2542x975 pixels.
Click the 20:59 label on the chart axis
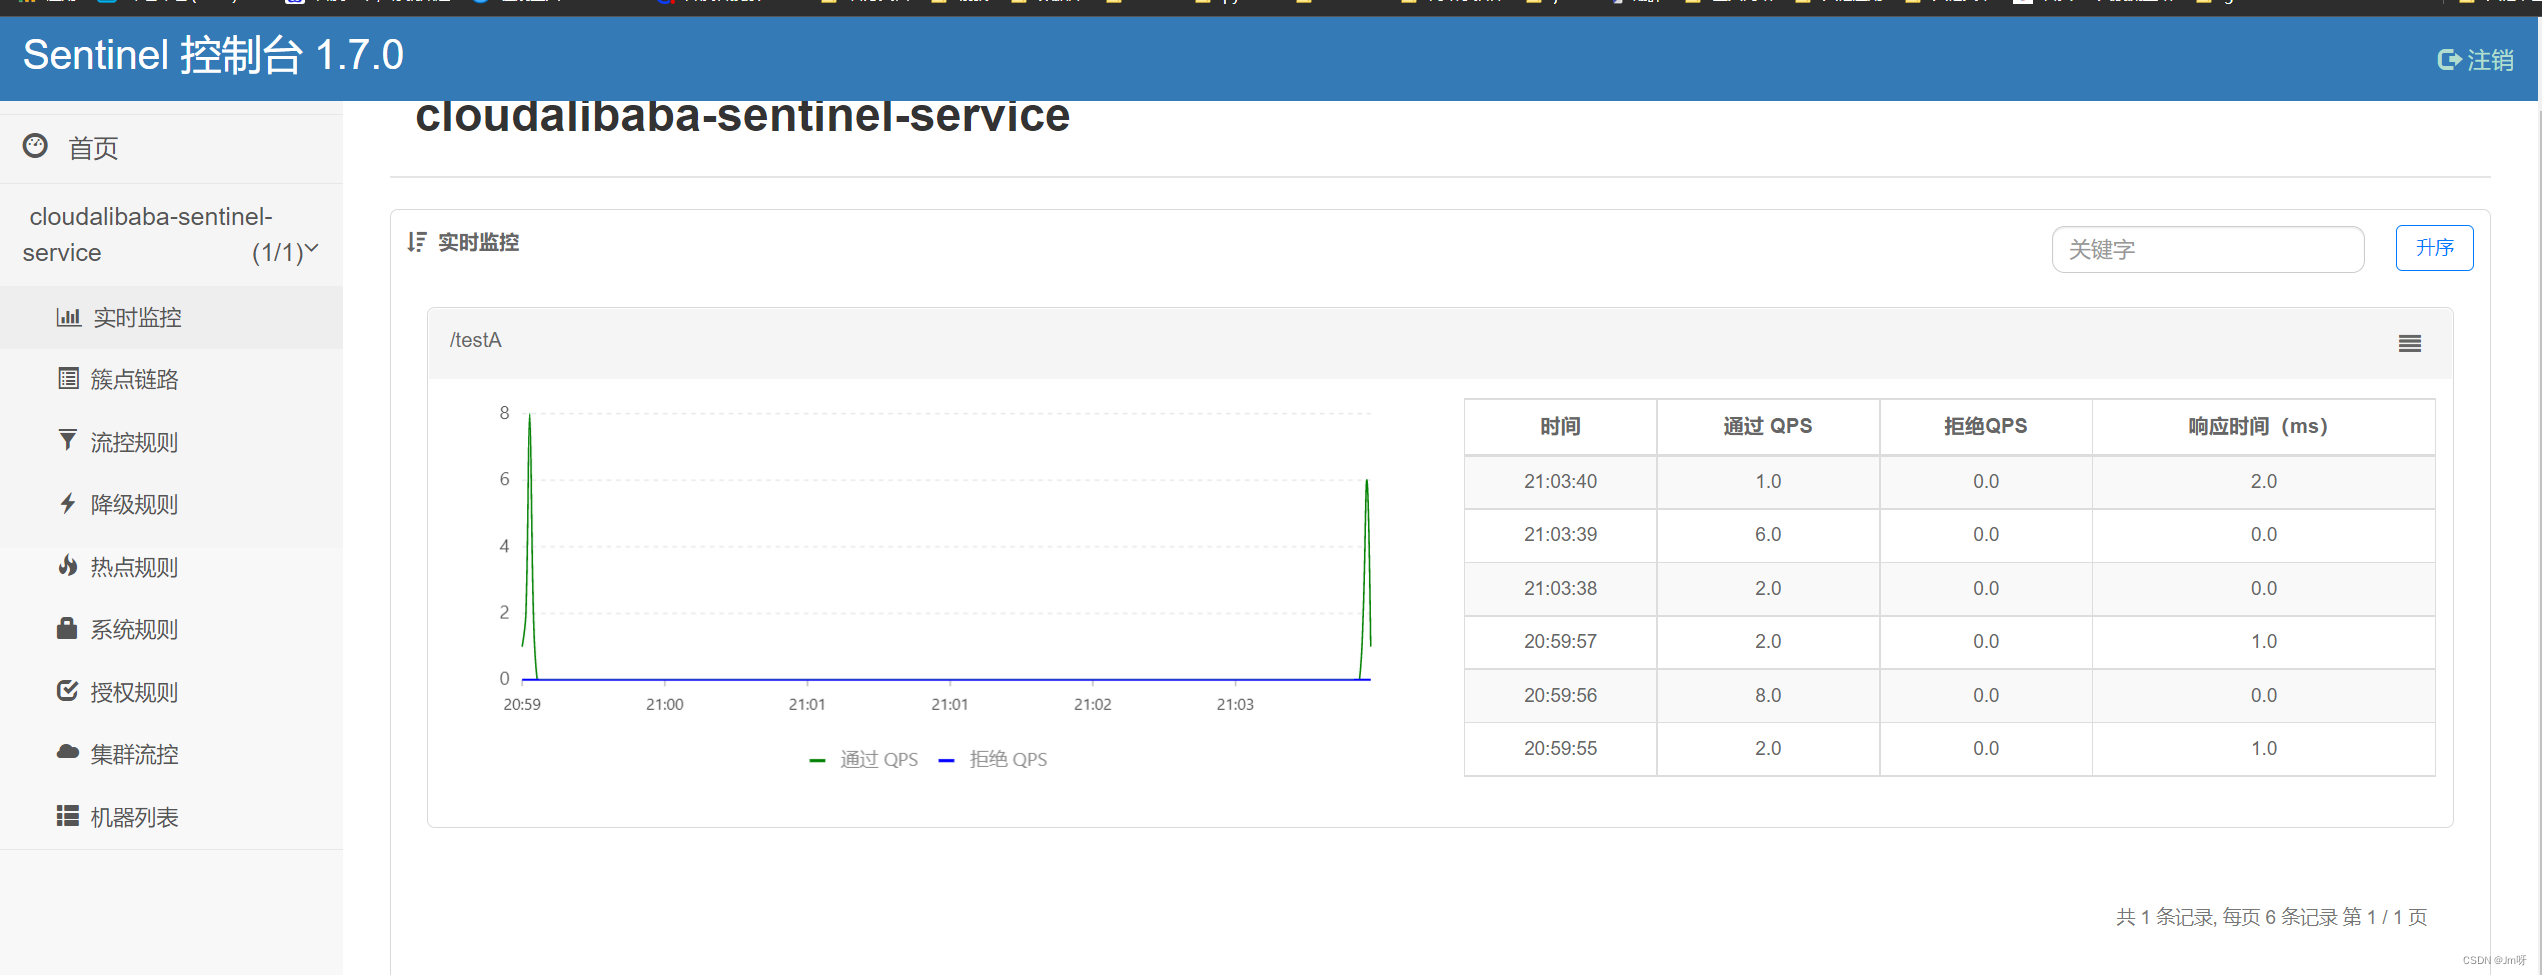[x=522, y=704]
